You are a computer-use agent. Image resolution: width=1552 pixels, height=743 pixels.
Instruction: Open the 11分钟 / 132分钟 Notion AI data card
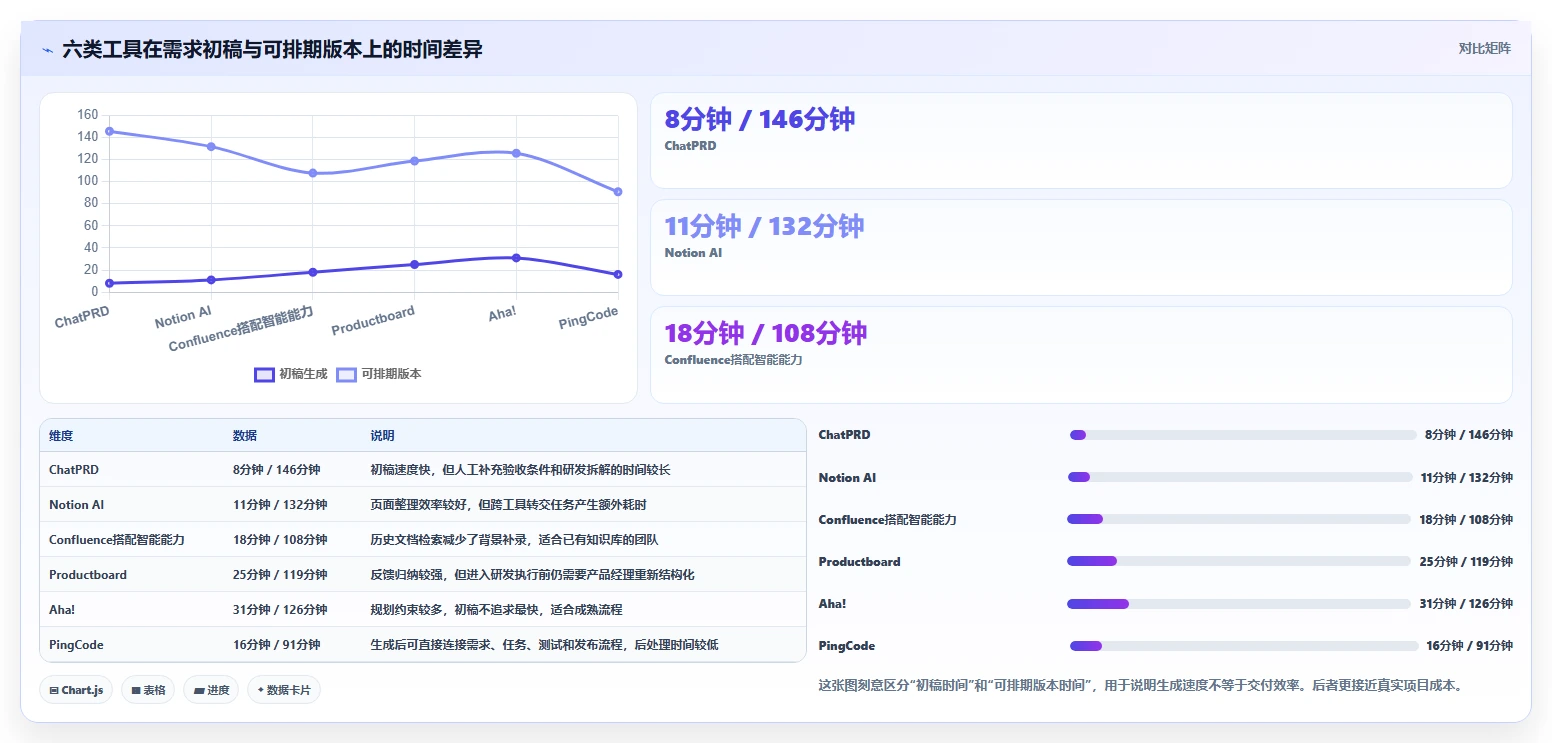coord(1081,248)
